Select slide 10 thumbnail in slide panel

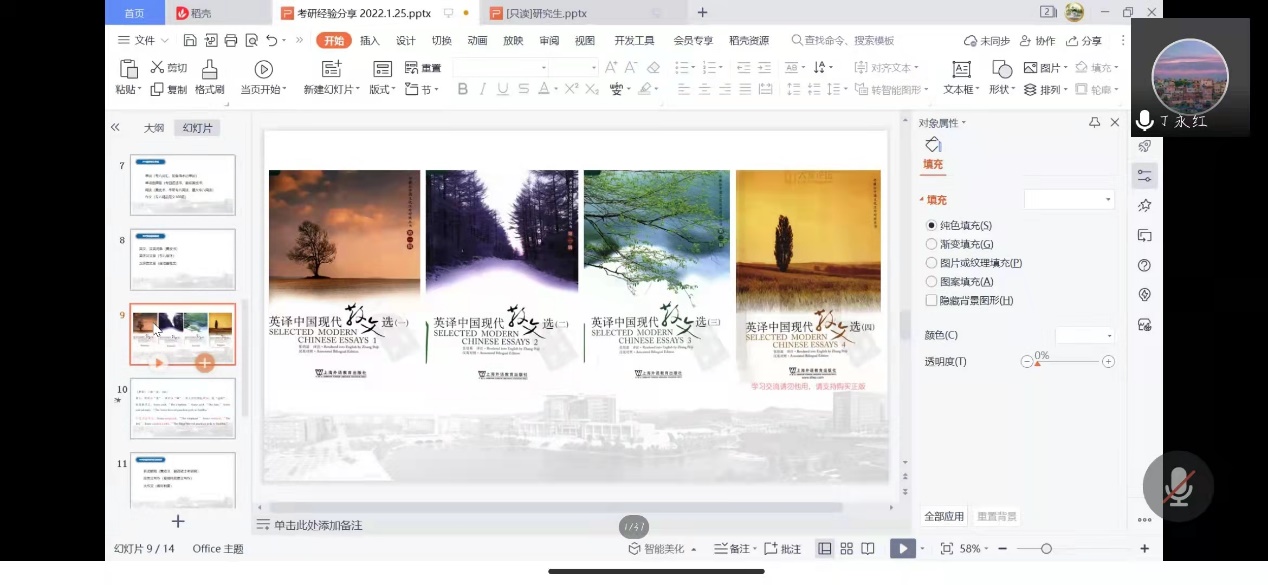[183, 408]
